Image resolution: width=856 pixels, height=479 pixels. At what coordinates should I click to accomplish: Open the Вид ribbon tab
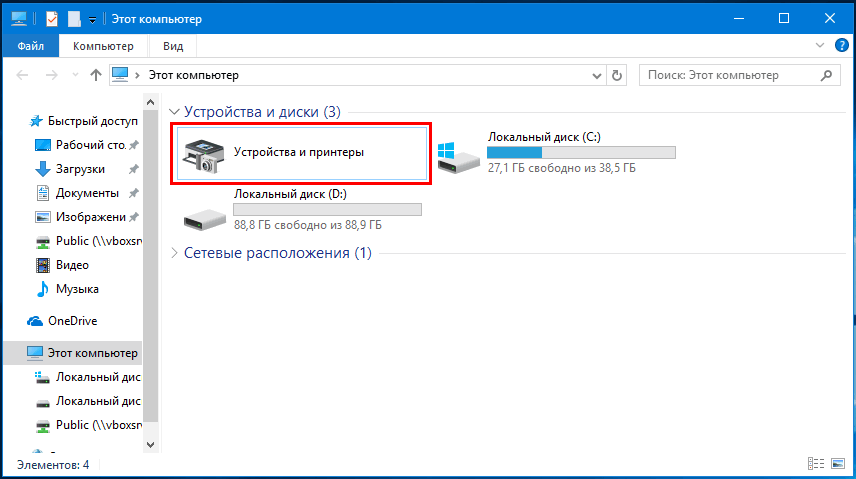click(x=173, y=46)
